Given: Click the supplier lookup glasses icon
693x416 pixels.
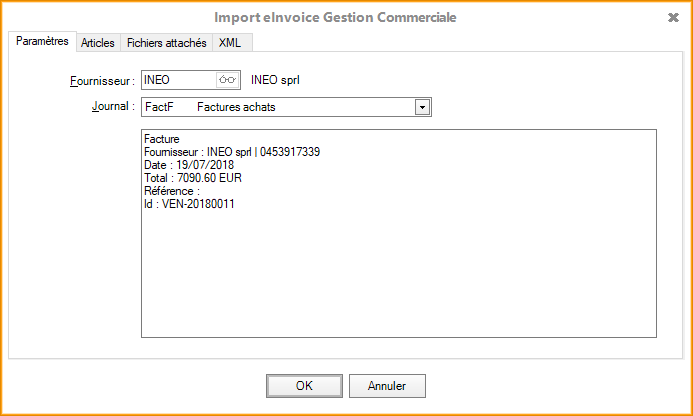Looking at the screenshot, I should point(229,80).
